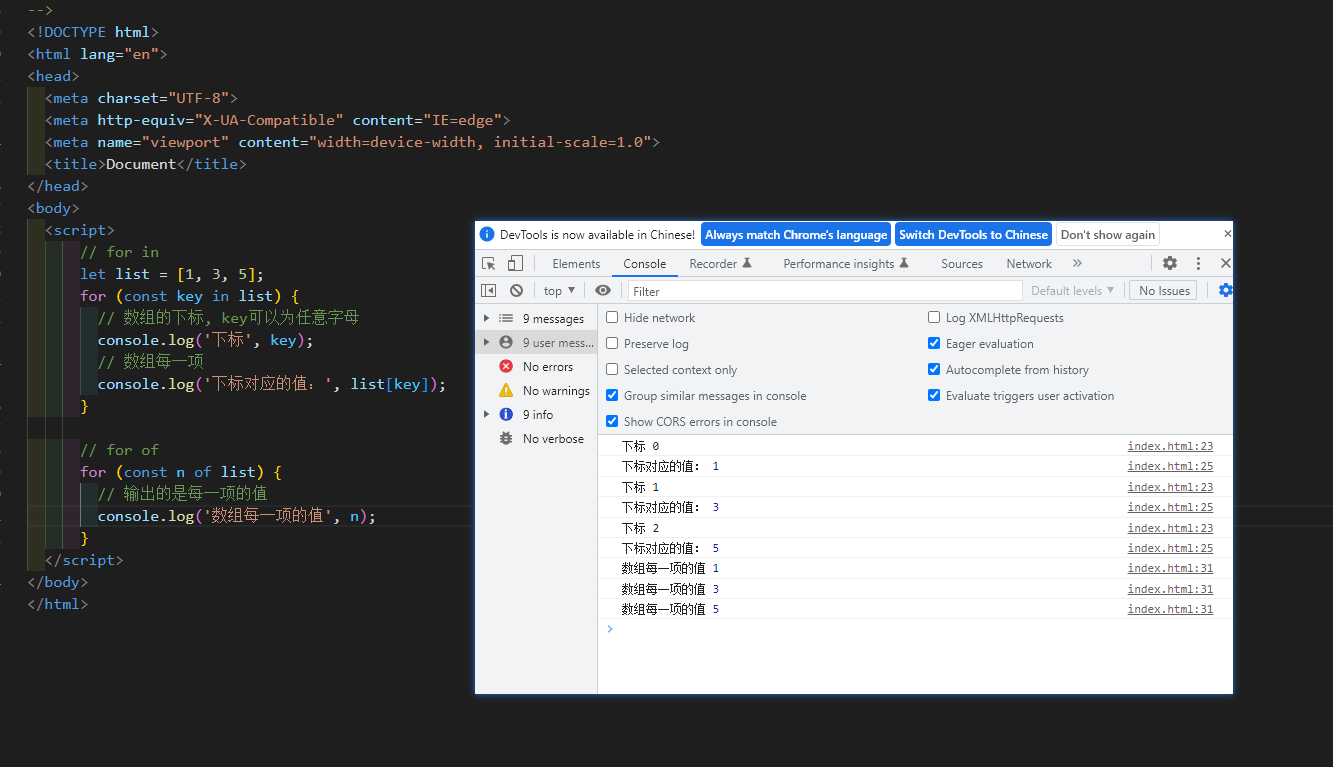Screen dimensions: 1333x767
Task: Close the DevTools panel
Action: pos(1226,264)
